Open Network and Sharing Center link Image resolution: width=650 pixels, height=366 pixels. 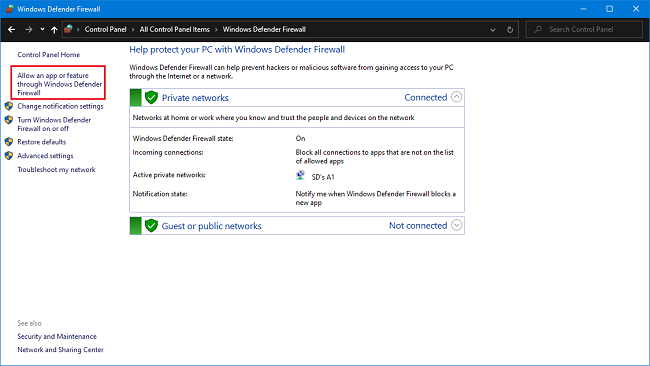61,350
